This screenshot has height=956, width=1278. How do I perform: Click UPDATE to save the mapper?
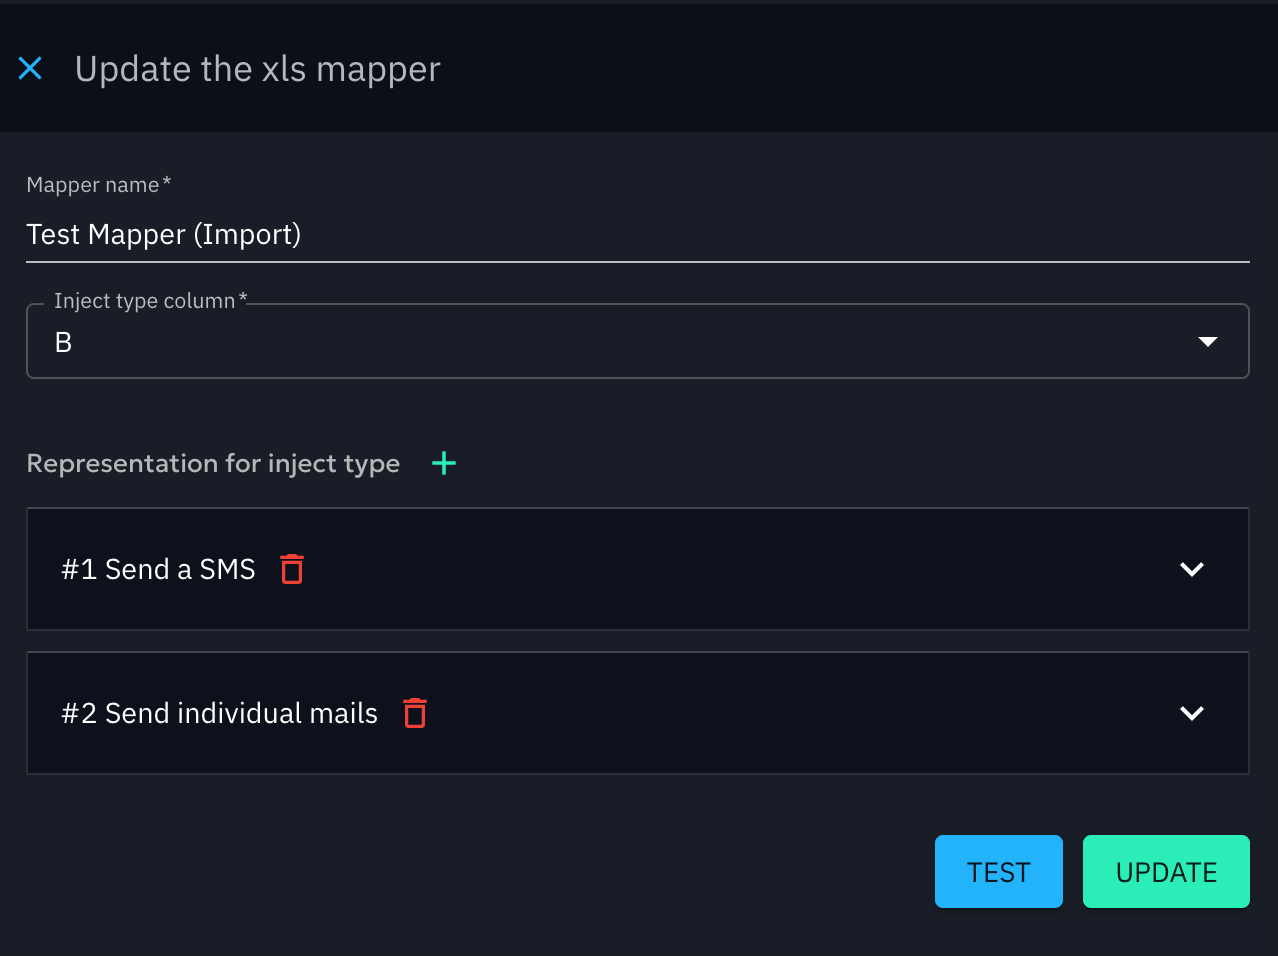pos(1165,871)
